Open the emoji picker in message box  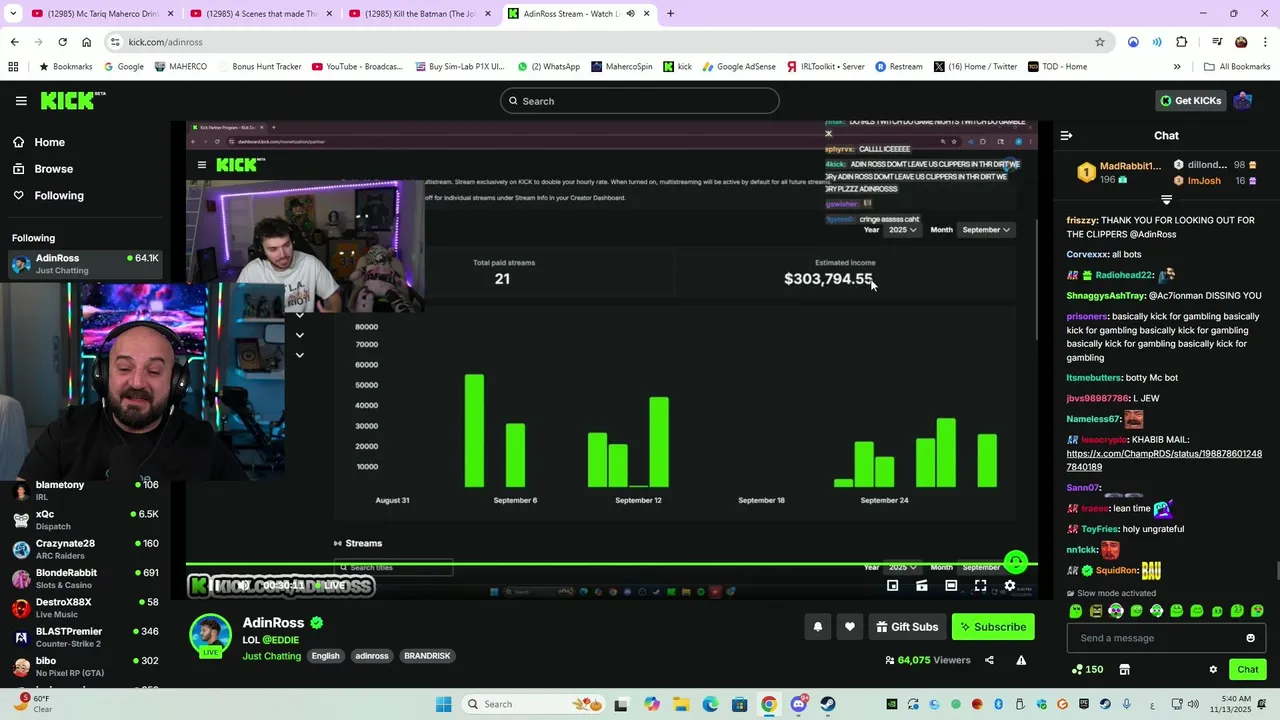[1250, 638]
